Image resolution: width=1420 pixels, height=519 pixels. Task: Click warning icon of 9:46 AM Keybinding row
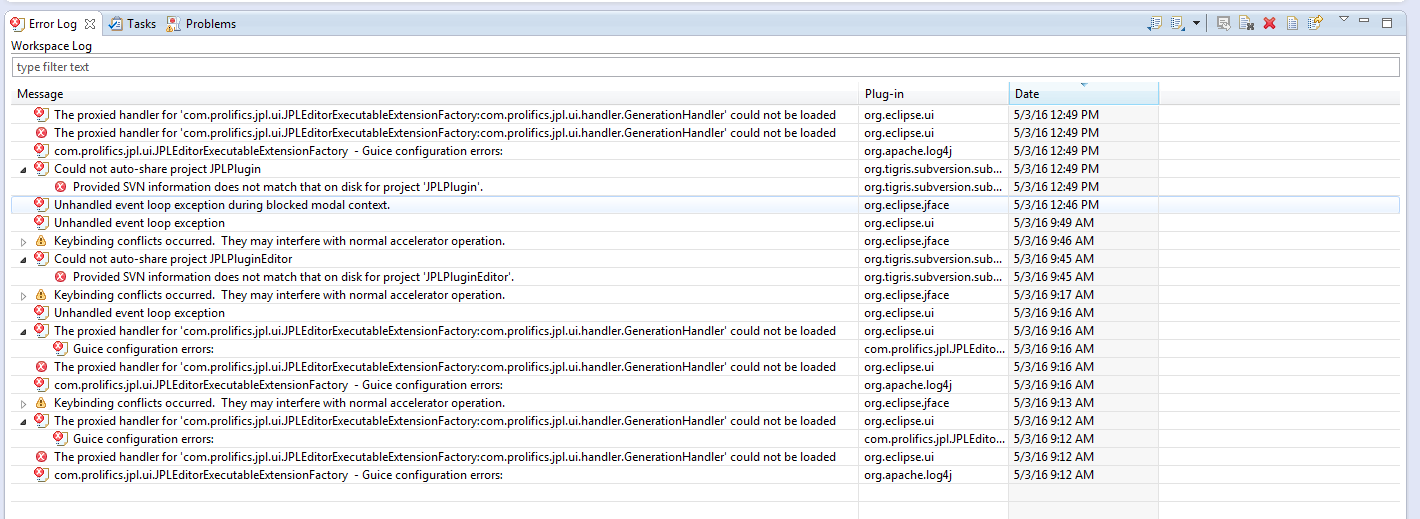[x=41, y=241]
